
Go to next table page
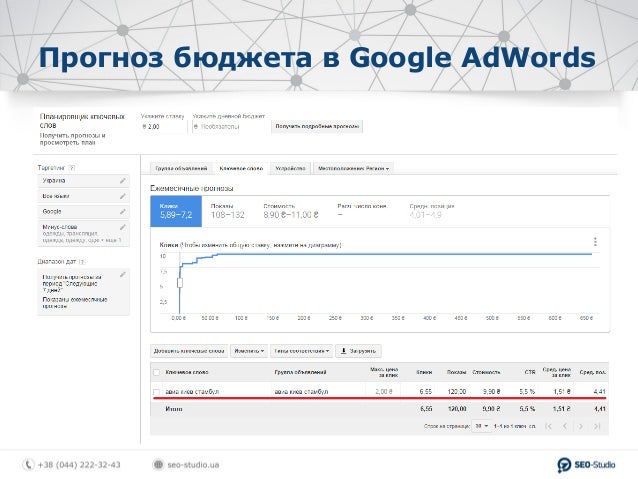[x=581, y=426]
